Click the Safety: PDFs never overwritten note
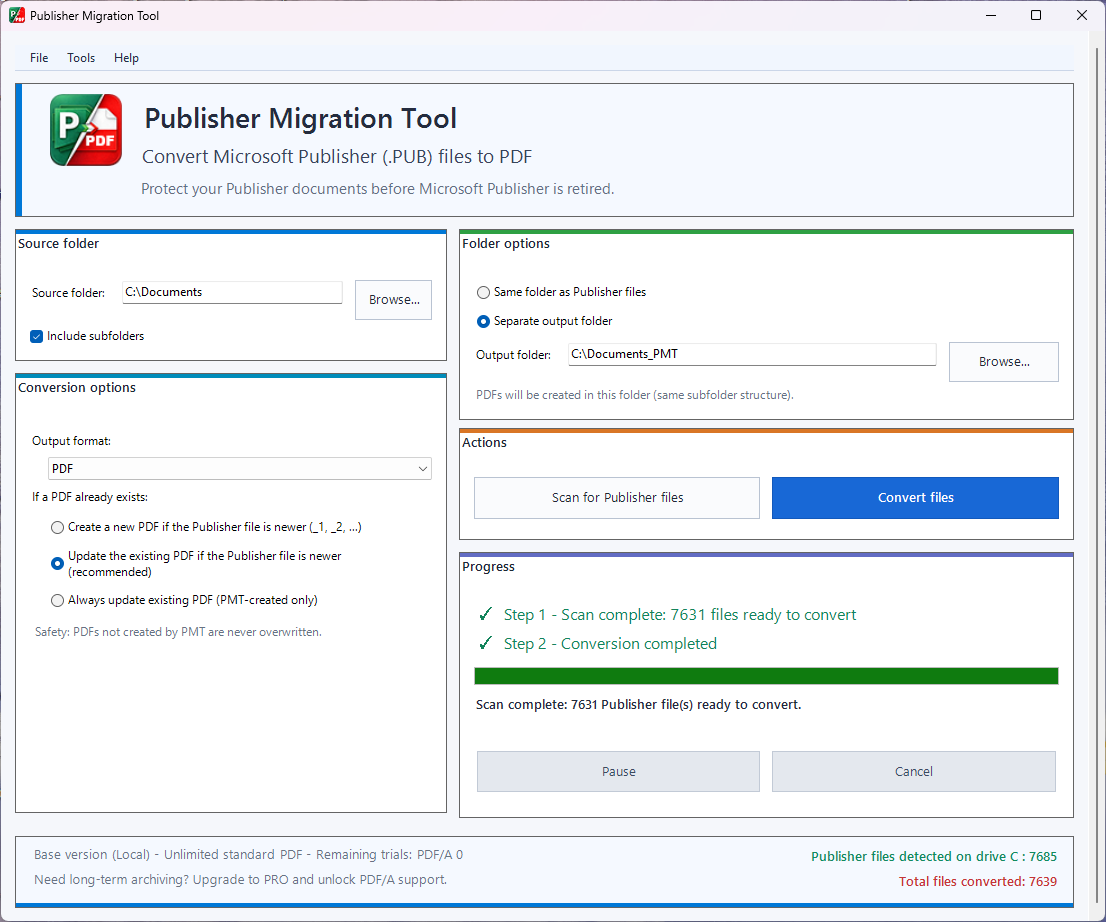This screenshot has height=922, width=1106. [178, 632]
